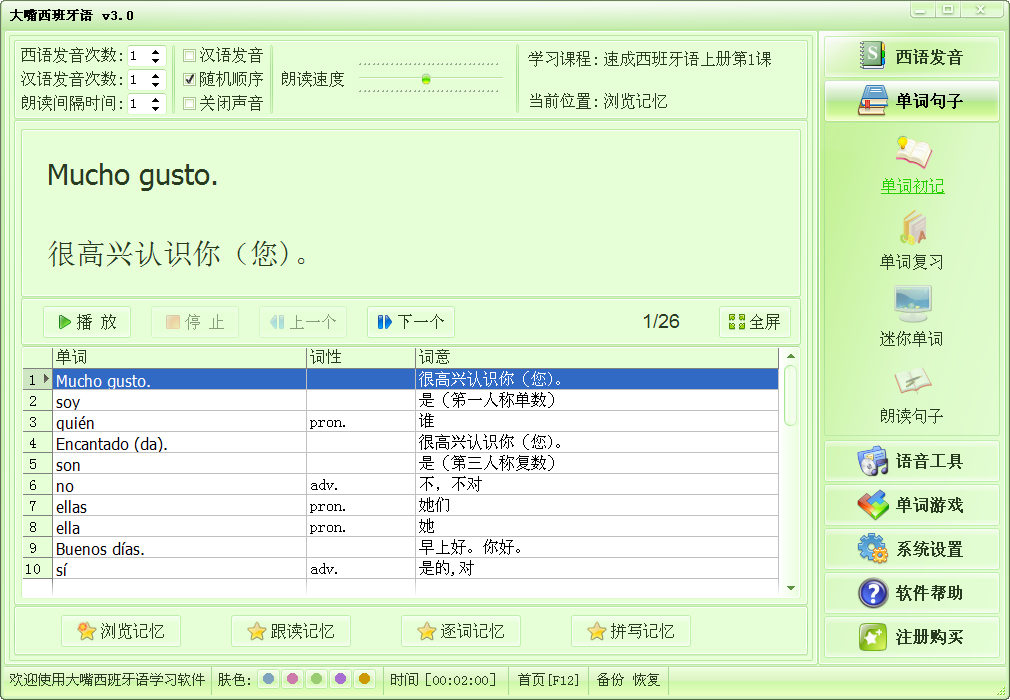The height and width of the screenshot is (700, 1010).
Task: Choose the blue skin color
Action: pyautogui.click(x=269, y=679)
